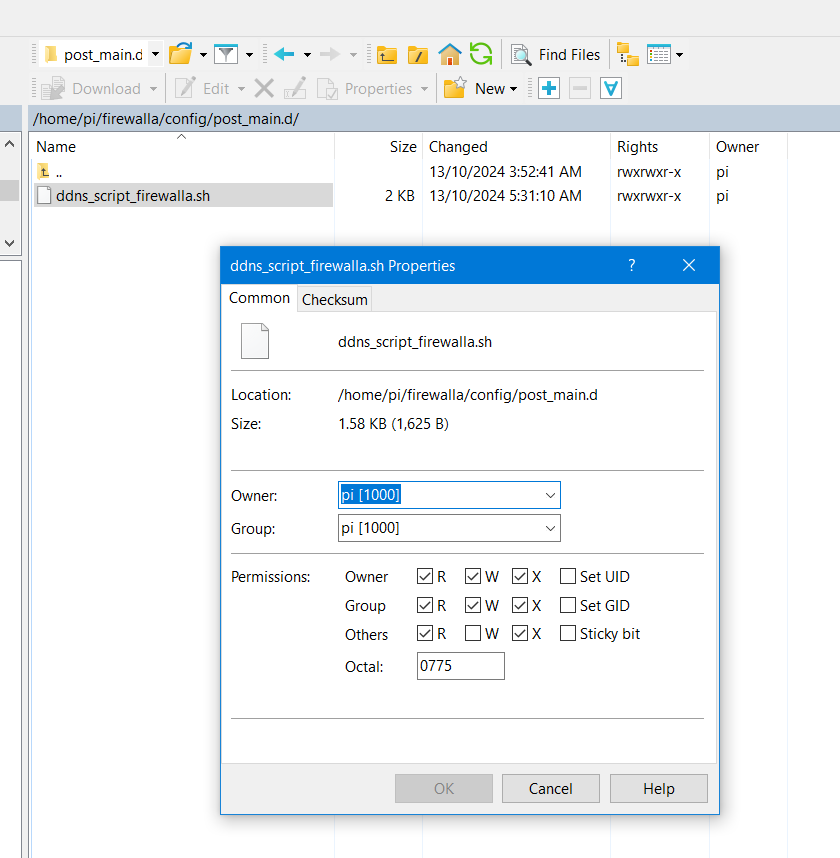Enable the Others W permission checkbox

(473, 634)
